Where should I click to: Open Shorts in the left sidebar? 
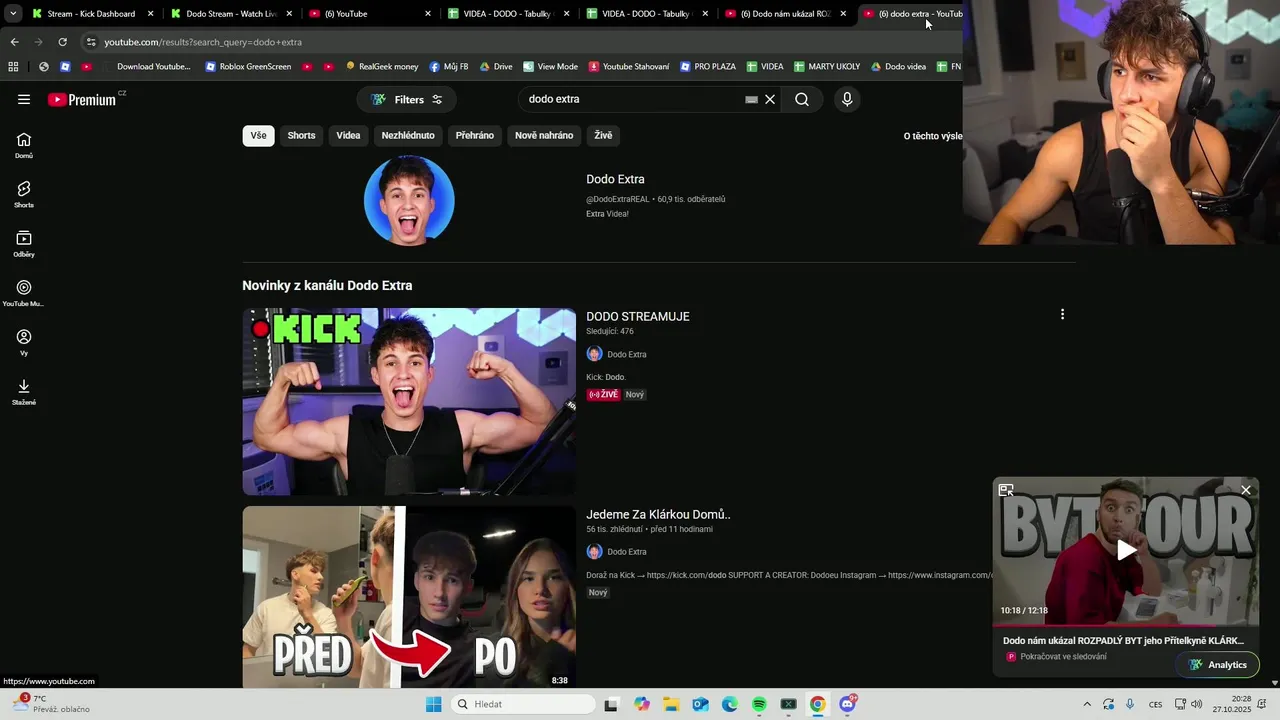[24, 195]
